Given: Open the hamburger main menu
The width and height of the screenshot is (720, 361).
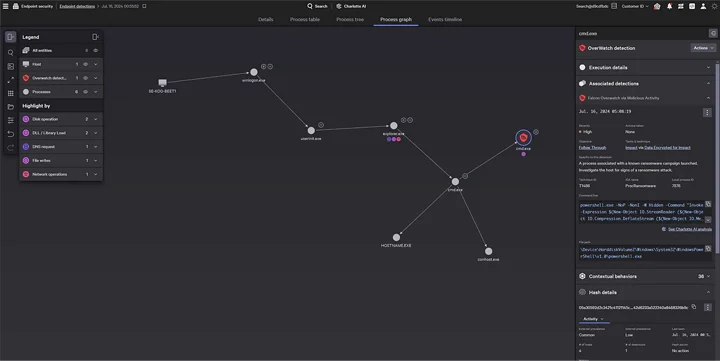Looking at the screenshot, I should tap(6, 6).
